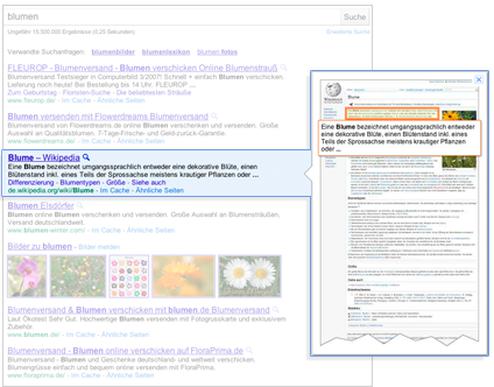This screenshot has height=387, width=494.
Task: Open the 'Blumentypen' sitelink of Wikipedia result
Action: (80, 182)
